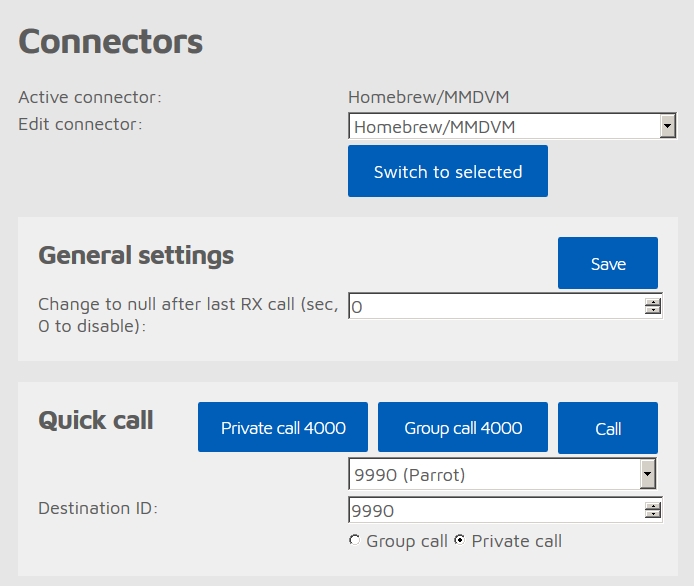This screenshot has height=586, width=694.
Task: Save the general settings
Action: [x=608, y=263]
